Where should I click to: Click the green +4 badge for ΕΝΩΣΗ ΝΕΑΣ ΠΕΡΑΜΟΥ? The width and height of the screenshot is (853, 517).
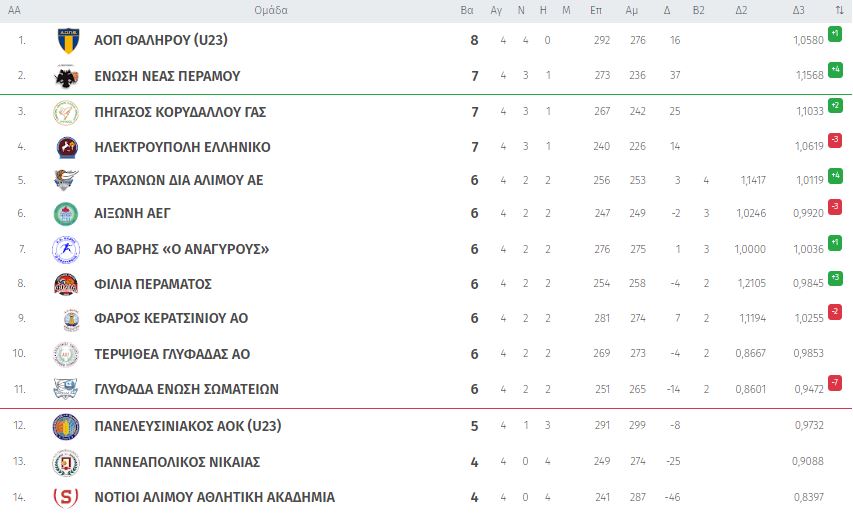coord(835,70)
